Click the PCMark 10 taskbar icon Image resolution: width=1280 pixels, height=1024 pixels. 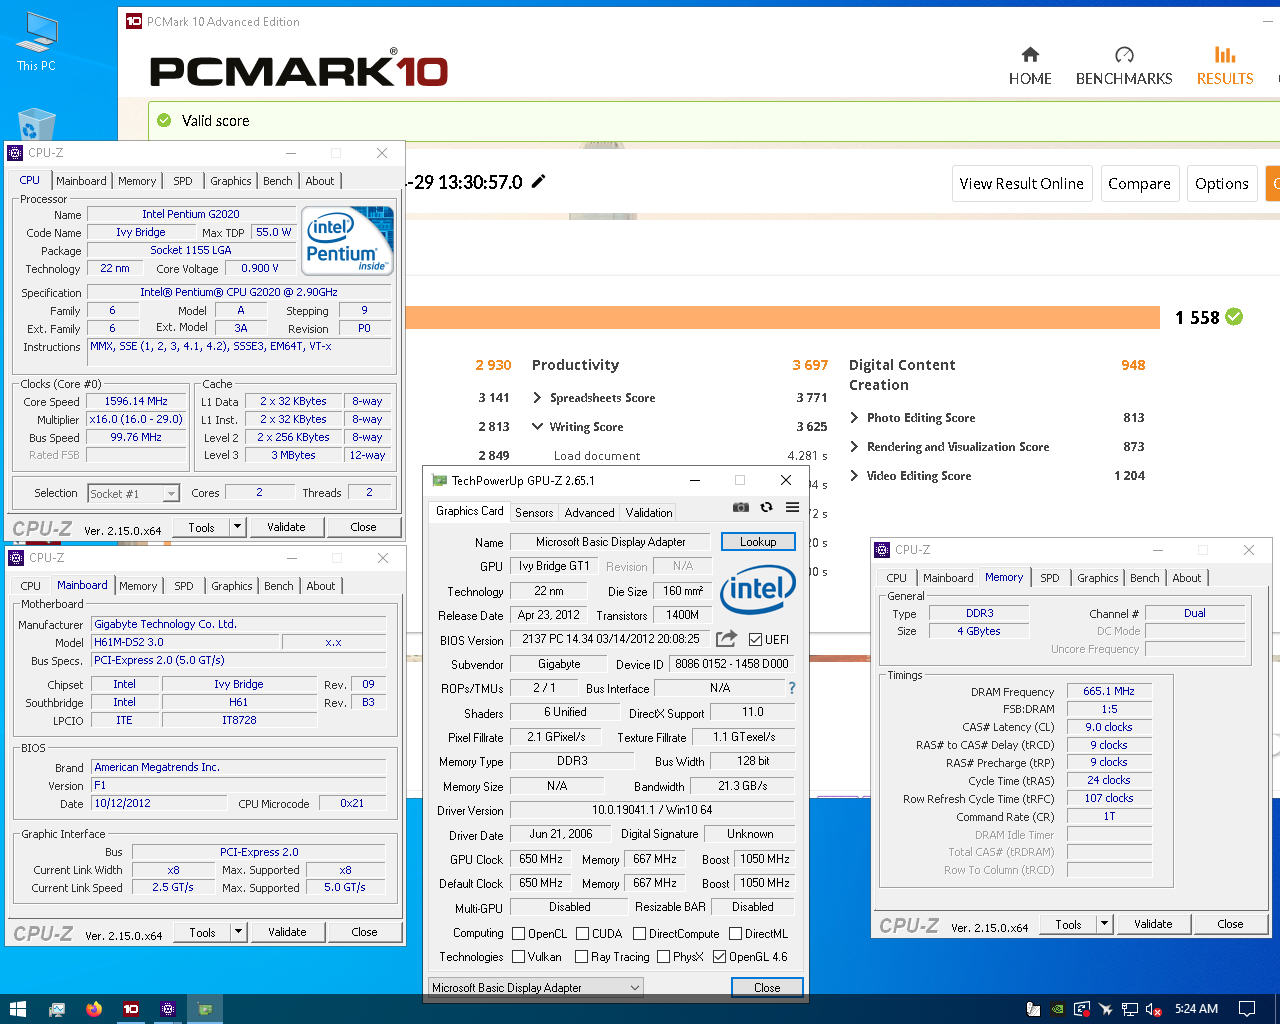pos(131,1009)
